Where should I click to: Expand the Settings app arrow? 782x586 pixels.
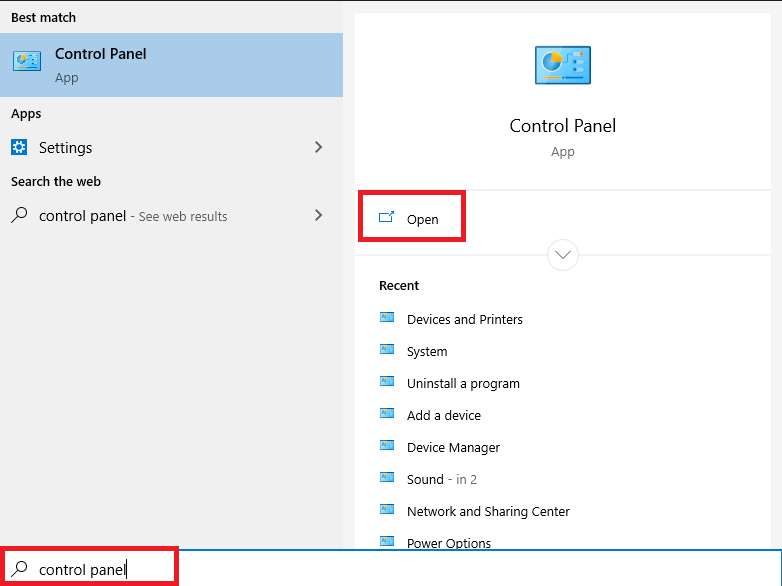[x=319, y=147]
